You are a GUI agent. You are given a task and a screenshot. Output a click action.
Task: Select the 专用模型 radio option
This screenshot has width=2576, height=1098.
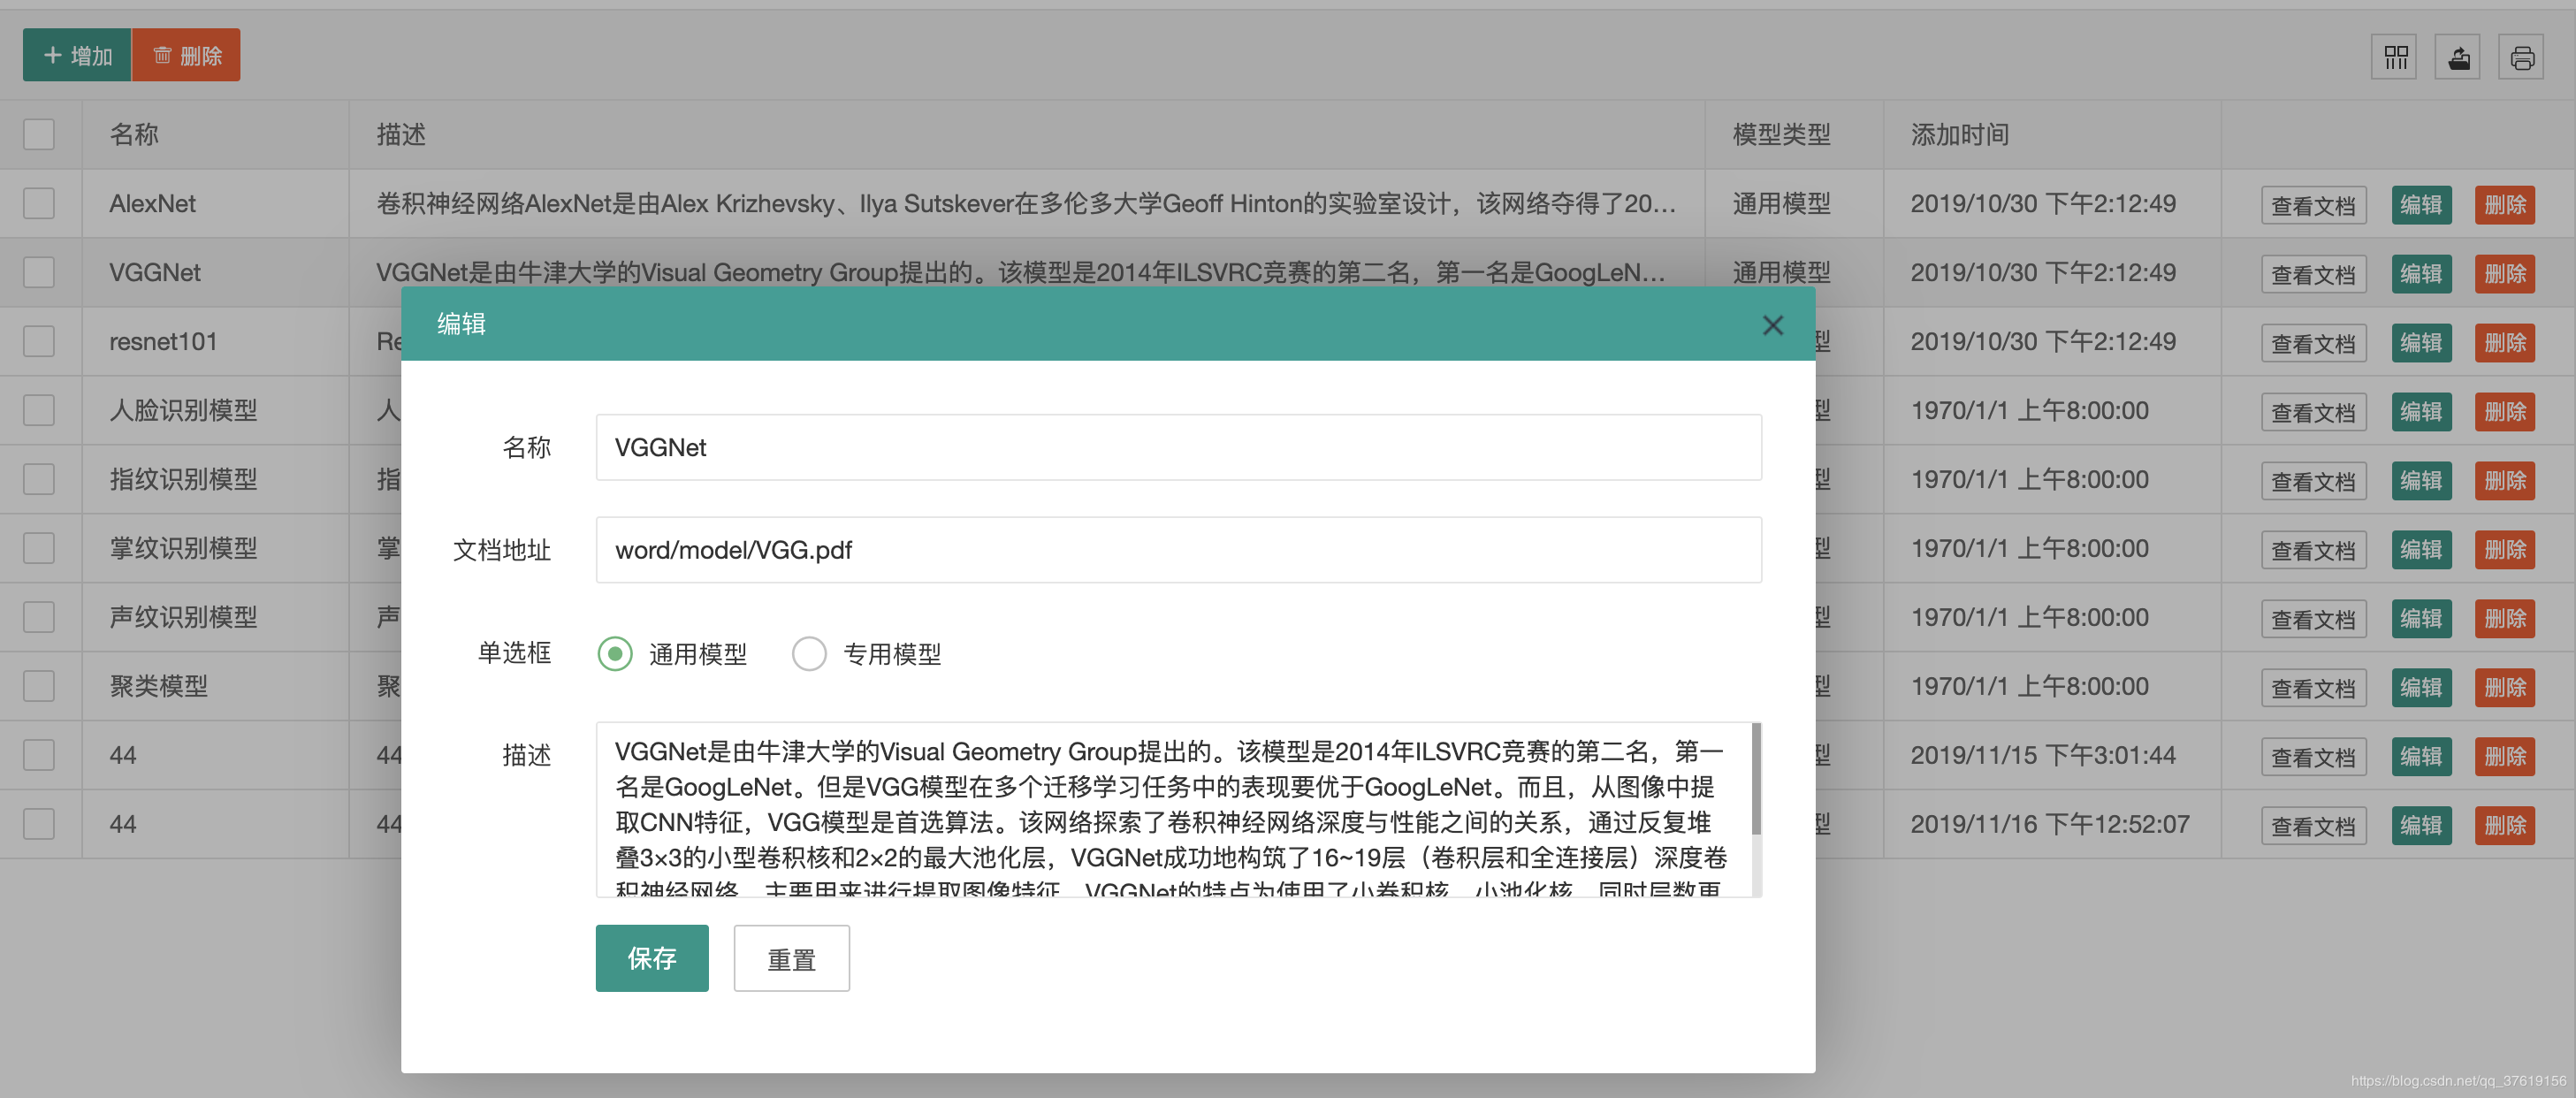(x=808, y=654)
